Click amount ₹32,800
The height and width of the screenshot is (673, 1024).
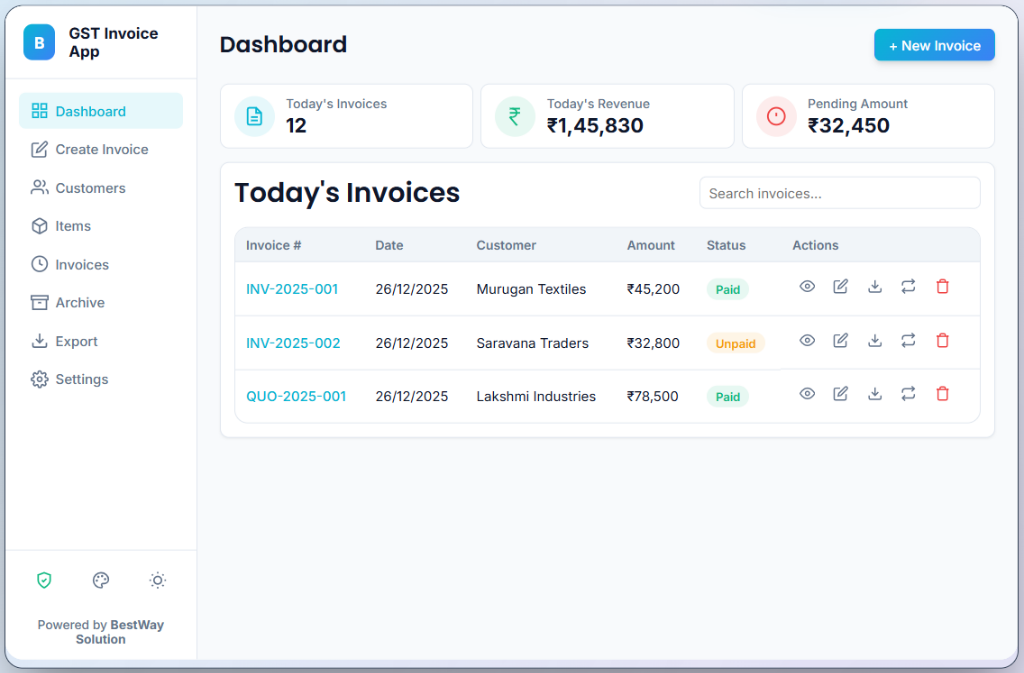(653, 343)
